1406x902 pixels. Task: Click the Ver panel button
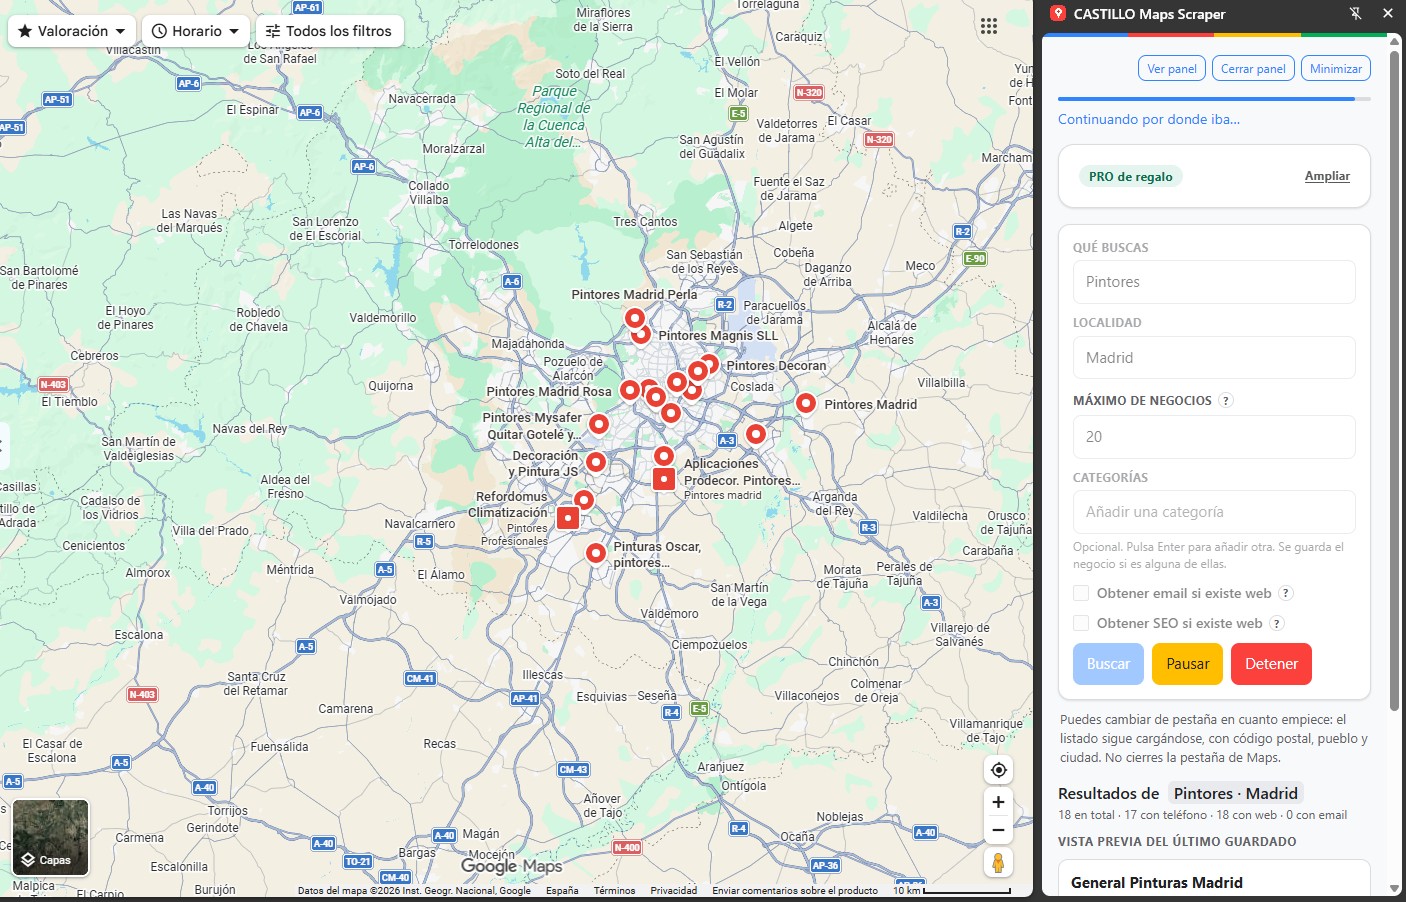click(x=1172, y=69)
